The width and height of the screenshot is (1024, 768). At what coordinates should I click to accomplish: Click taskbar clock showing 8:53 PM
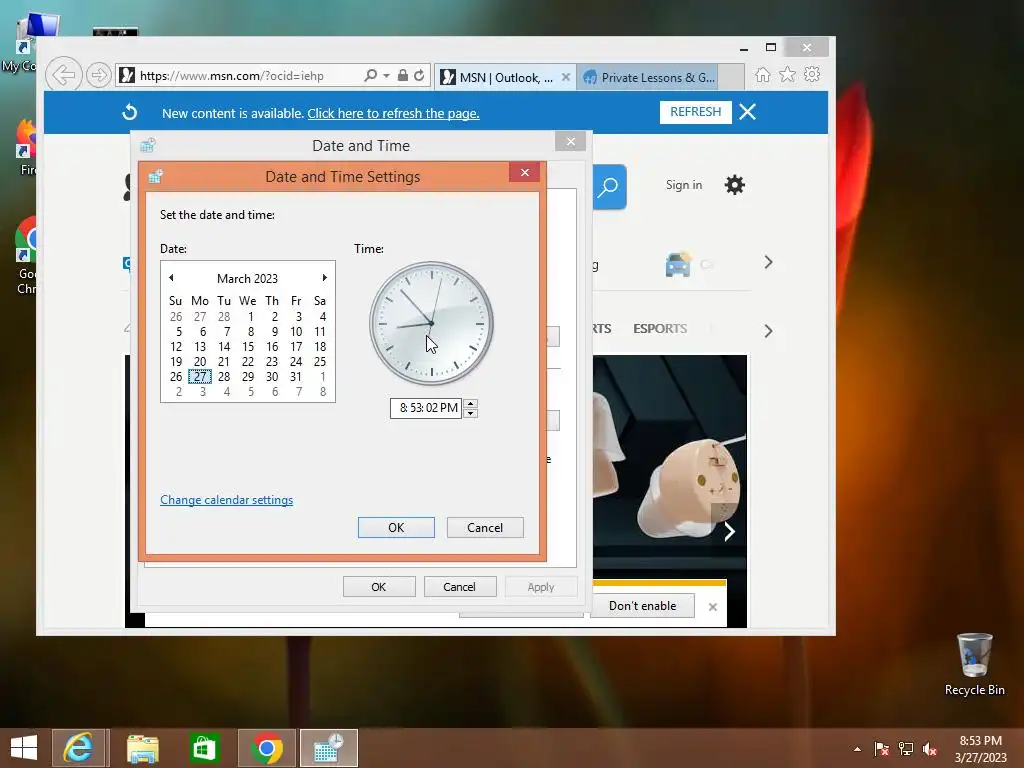[x=980, y=749]
